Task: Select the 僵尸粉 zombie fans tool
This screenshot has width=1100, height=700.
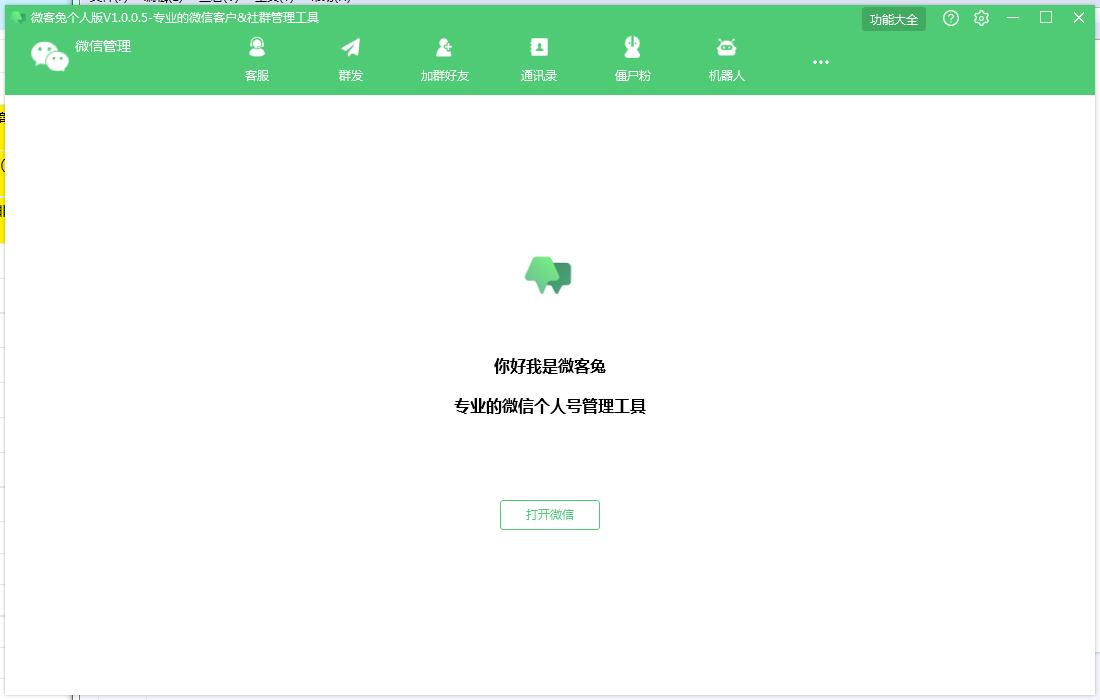Action: (x=633, y=59)
